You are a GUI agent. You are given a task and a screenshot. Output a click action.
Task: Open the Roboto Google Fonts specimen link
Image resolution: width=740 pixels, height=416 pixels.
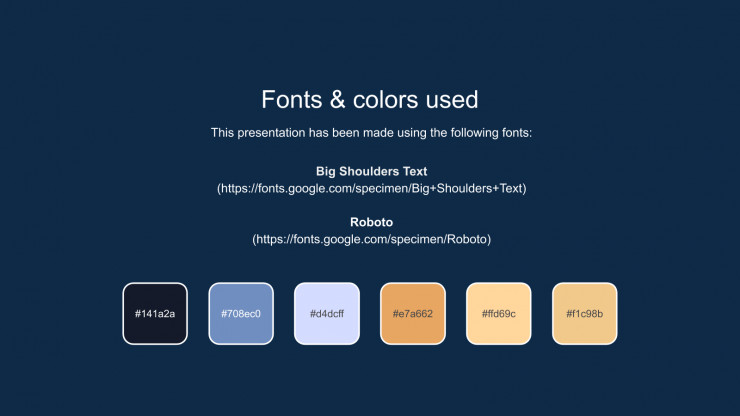371,239
